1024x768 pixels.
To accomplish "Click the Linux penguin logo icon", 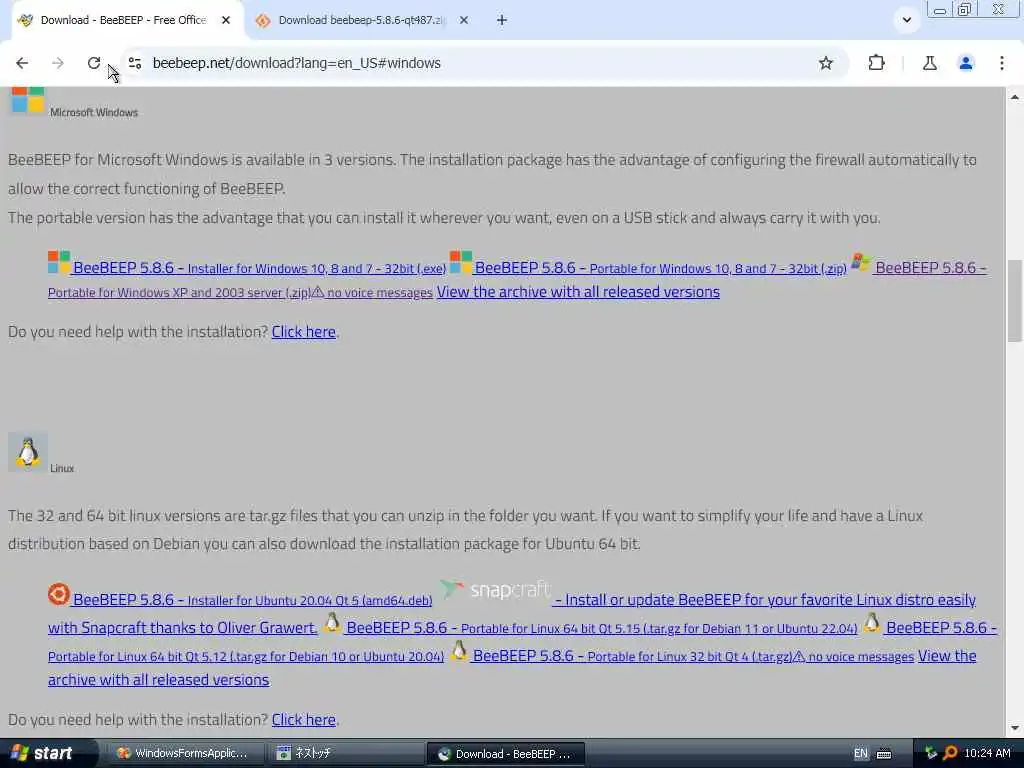I will (x=27, y=452).
